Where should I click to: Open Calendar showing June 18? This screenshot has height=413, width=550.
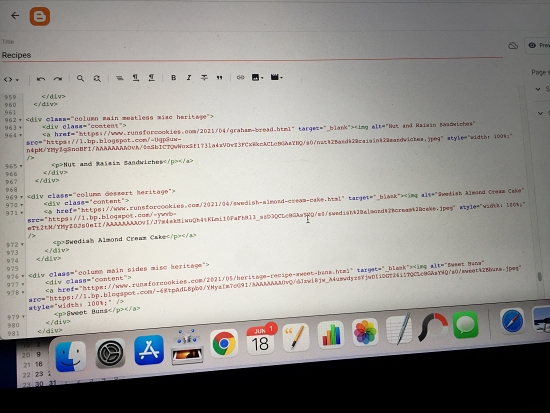pyautogui.click(x=260, y=340)
